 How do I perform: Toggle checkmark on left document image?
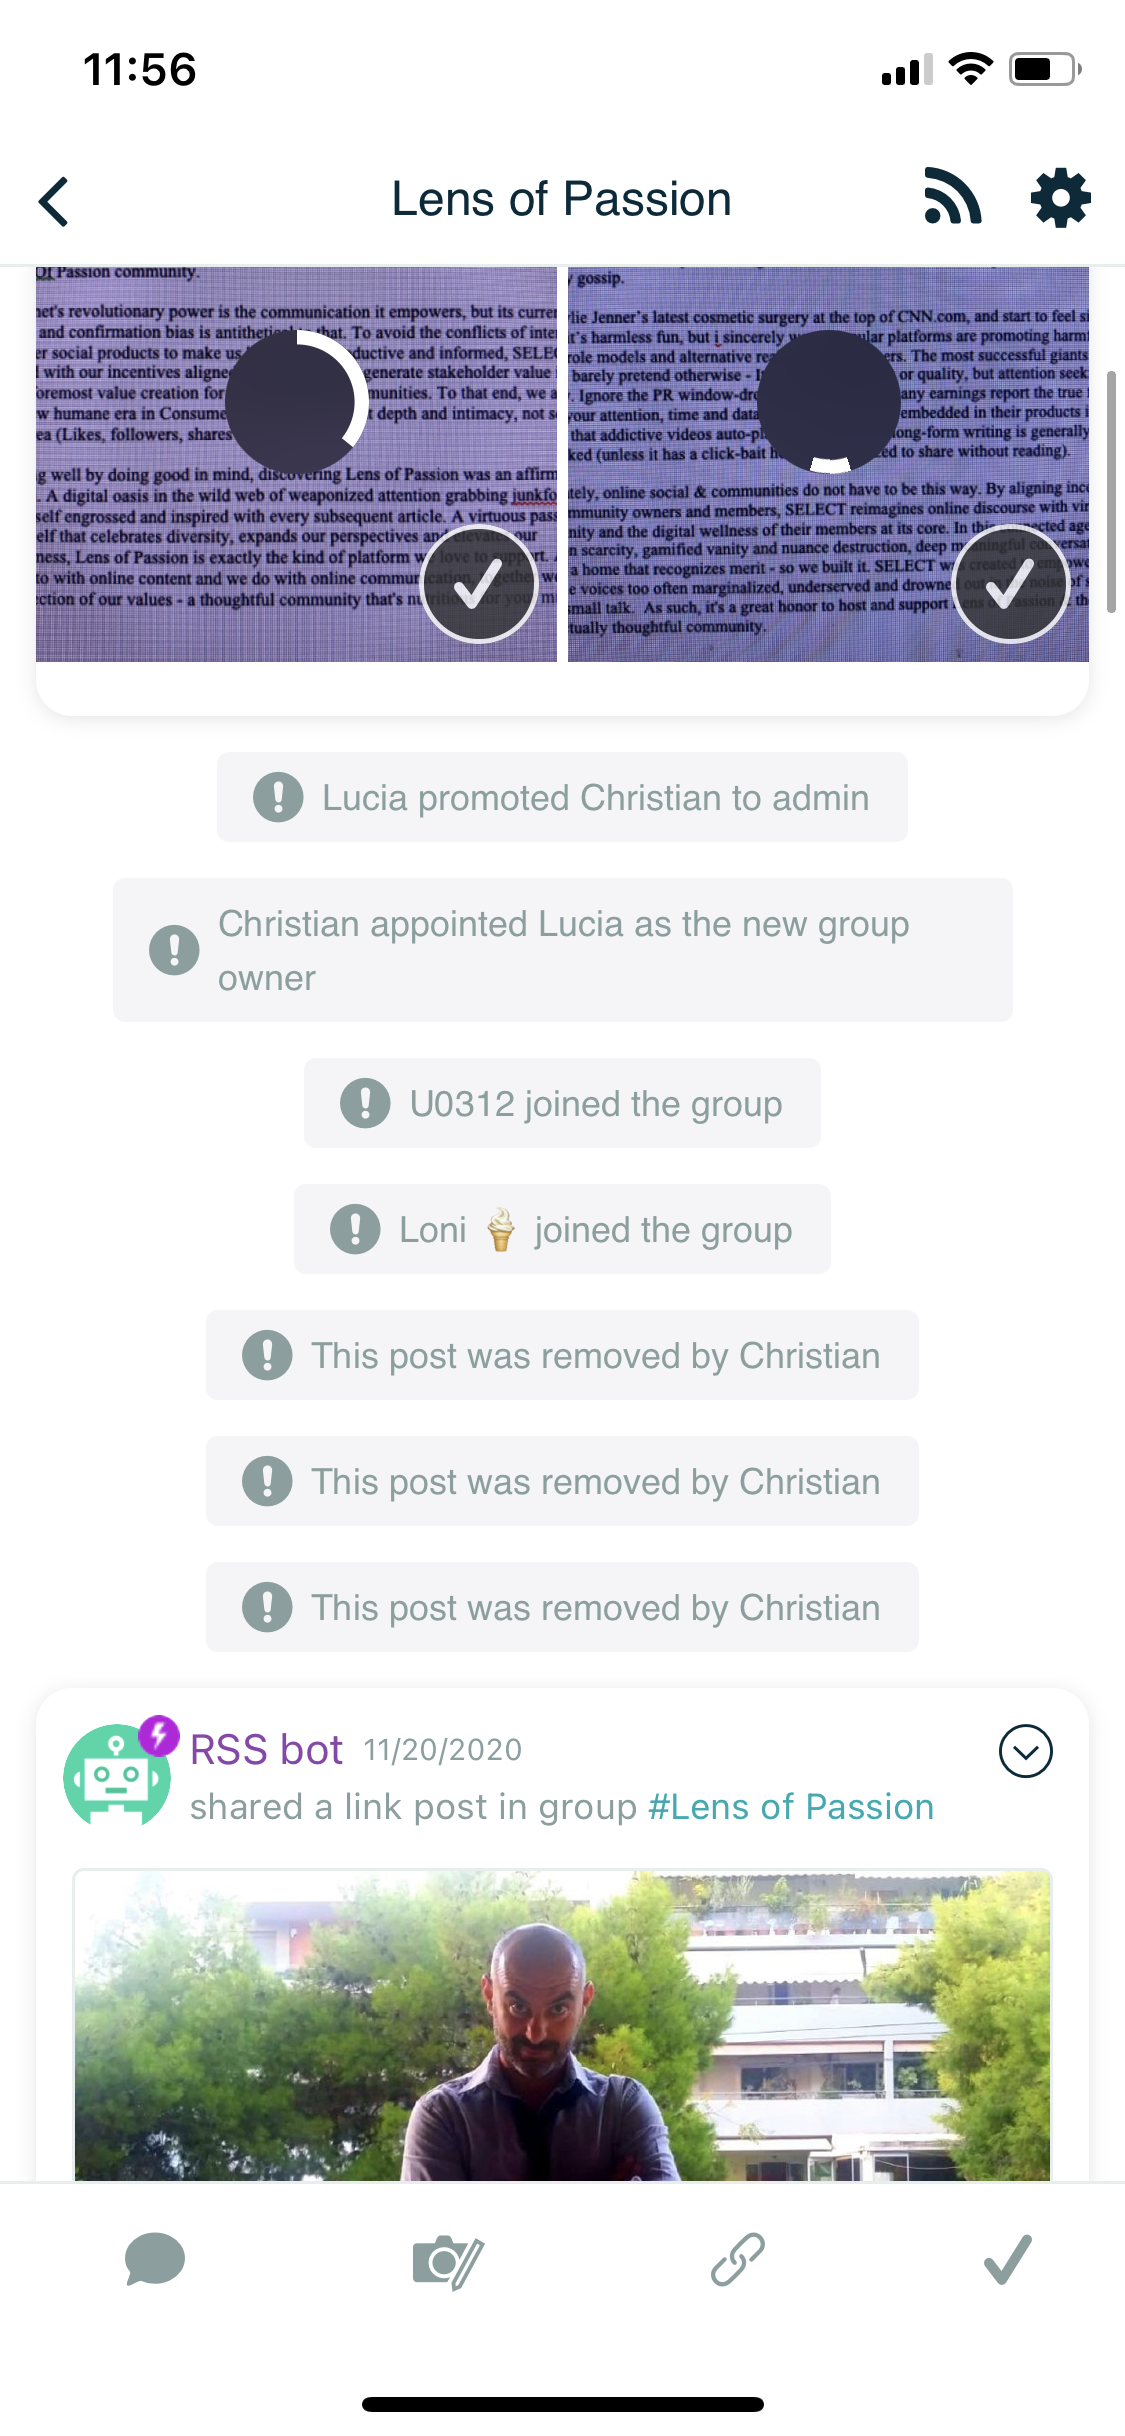point(479,583)
